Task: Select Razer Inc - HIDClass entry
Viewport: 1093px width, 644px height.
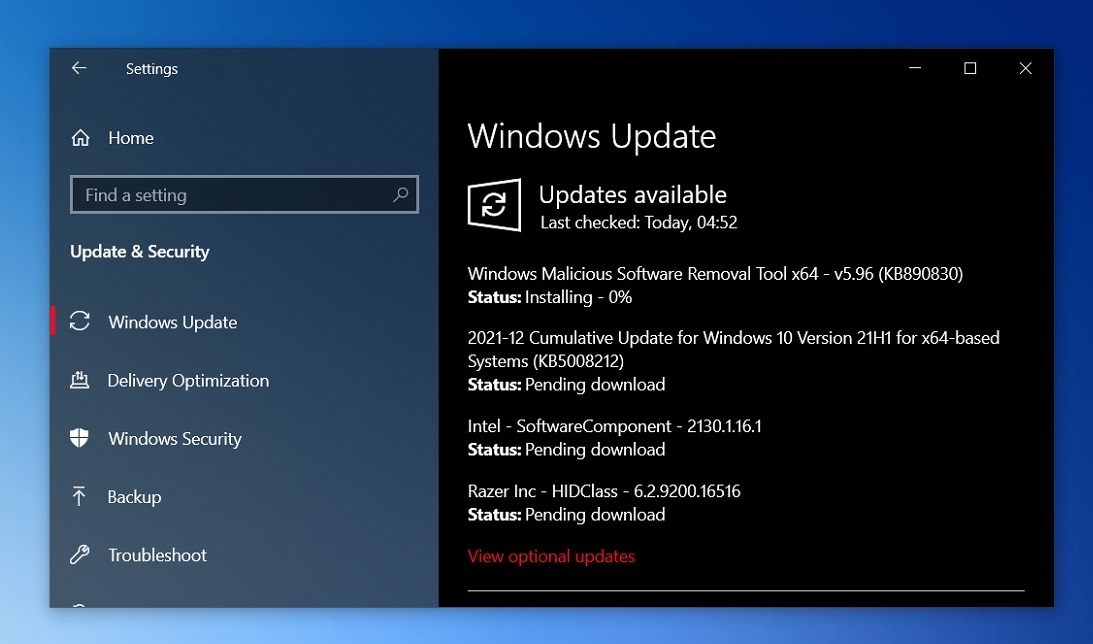Action: (604, 491)
